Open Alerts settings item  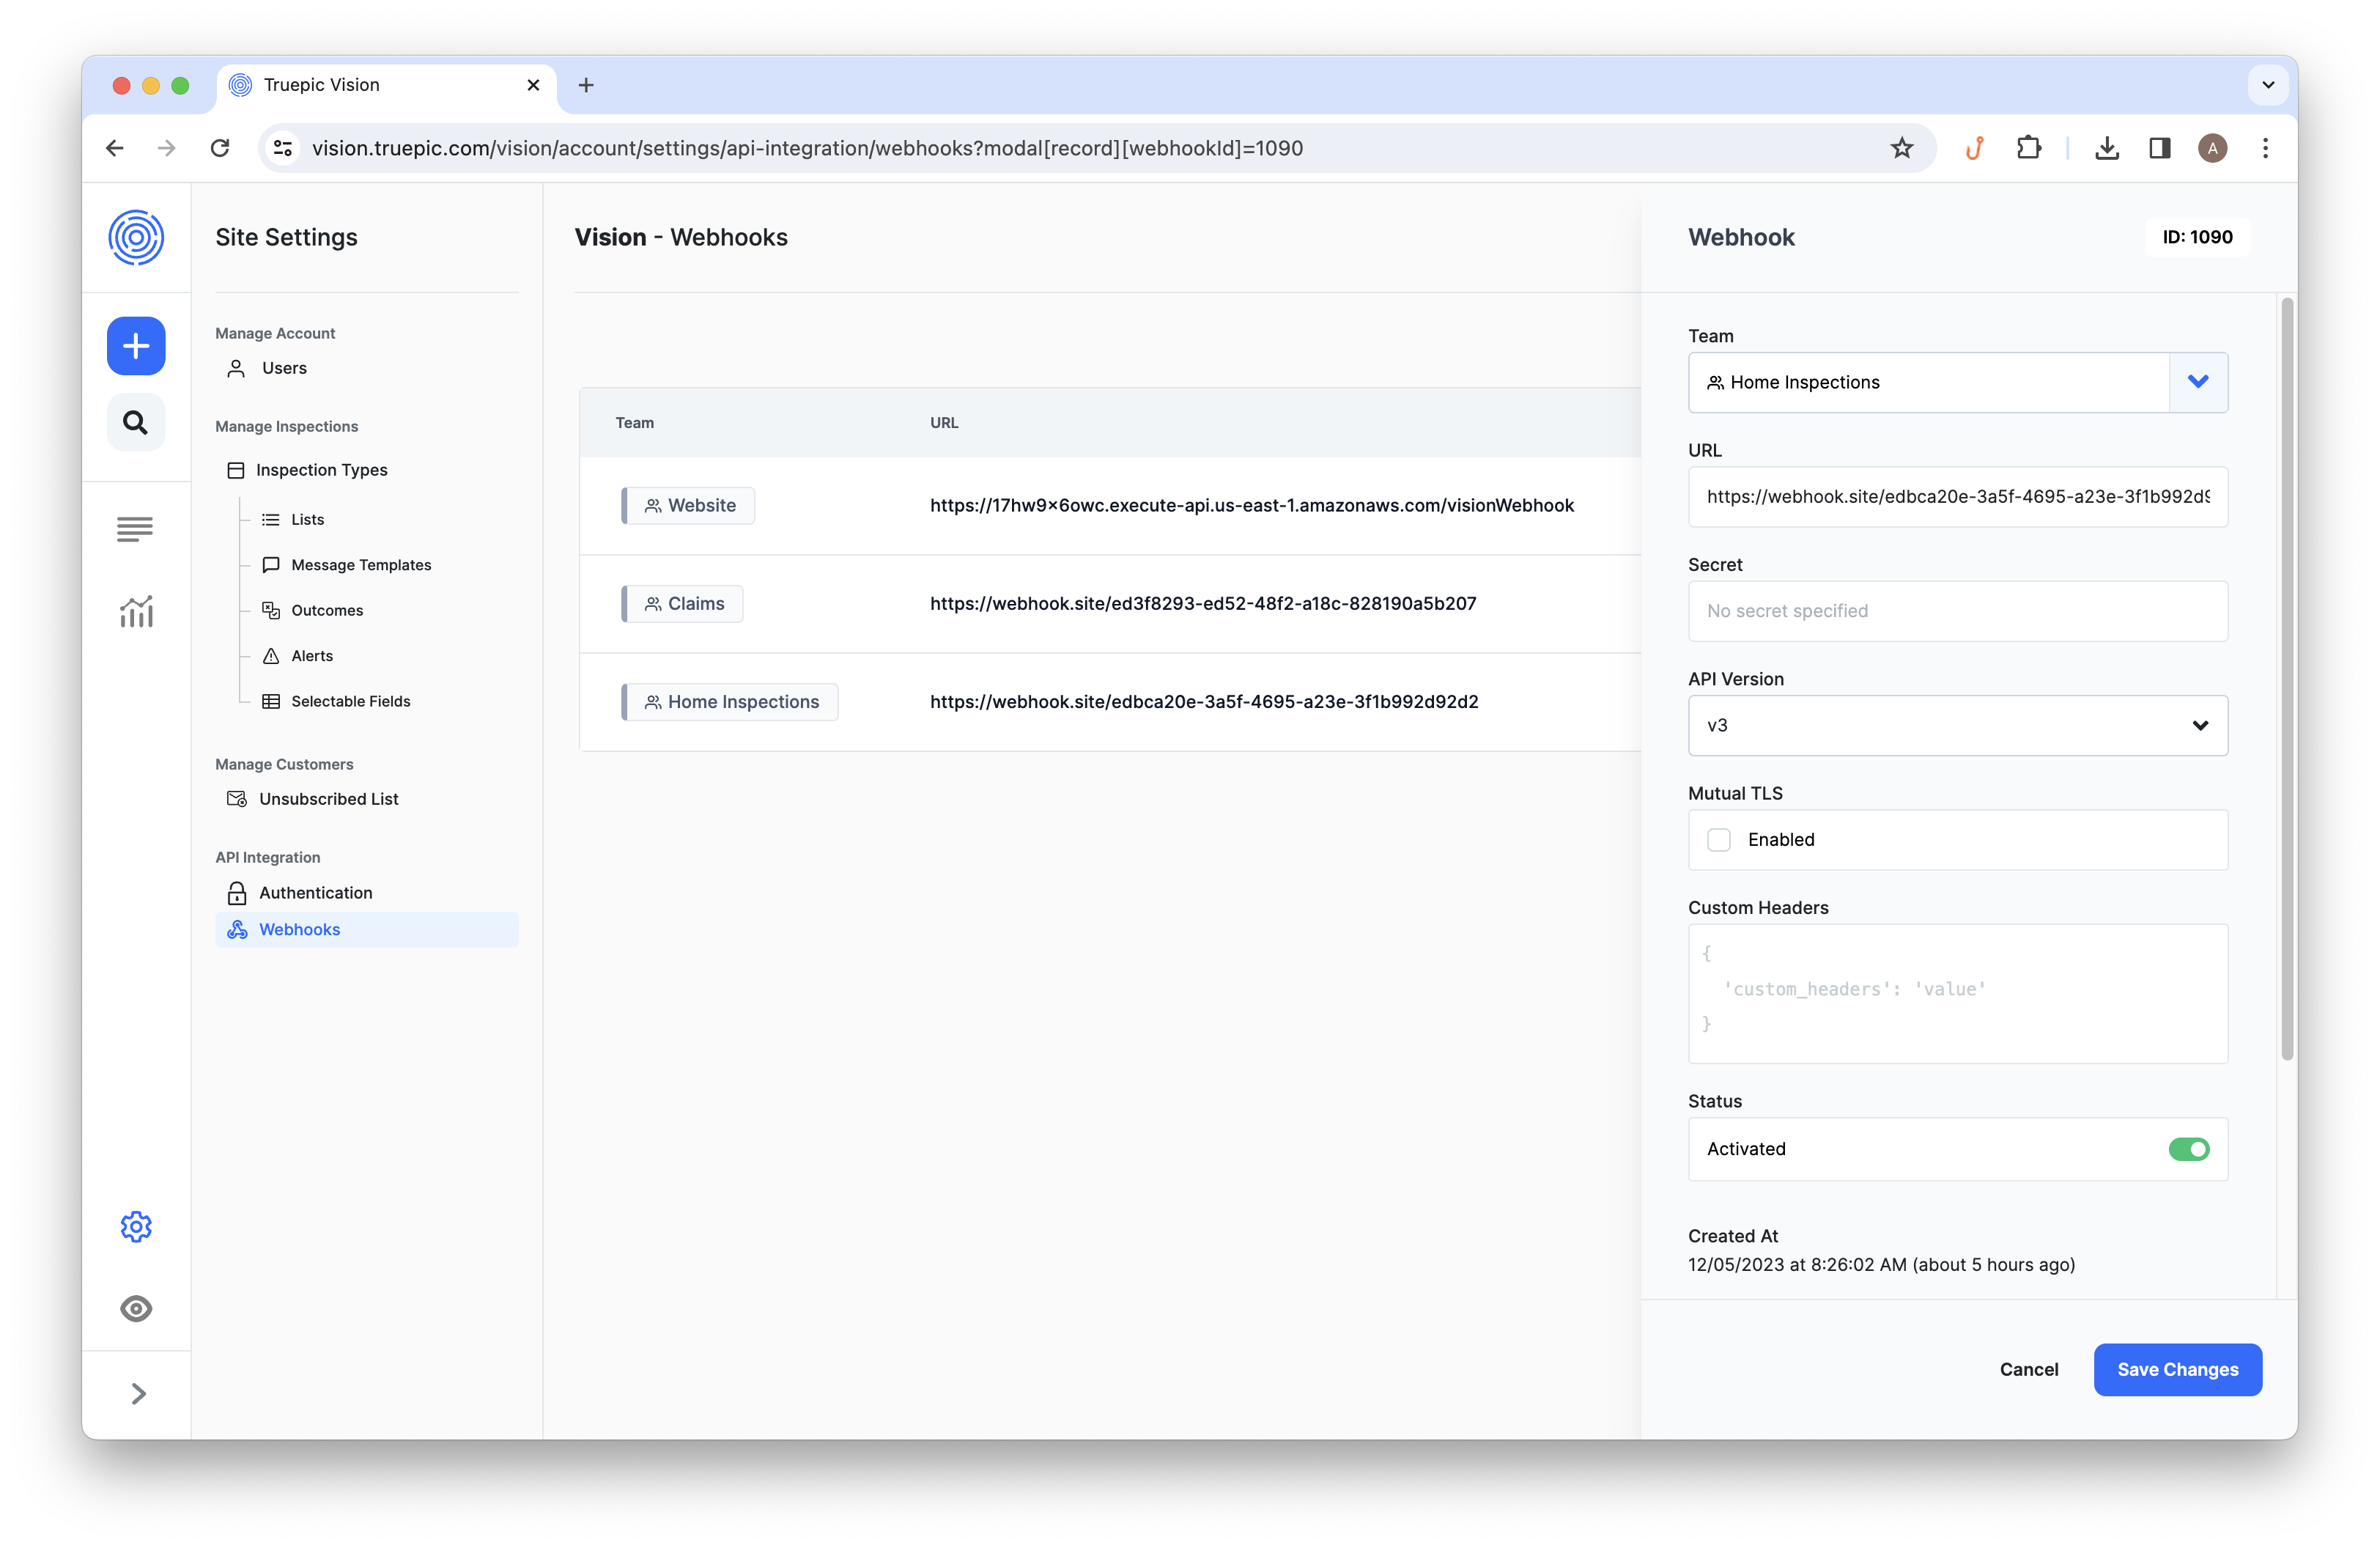(297, 656)
